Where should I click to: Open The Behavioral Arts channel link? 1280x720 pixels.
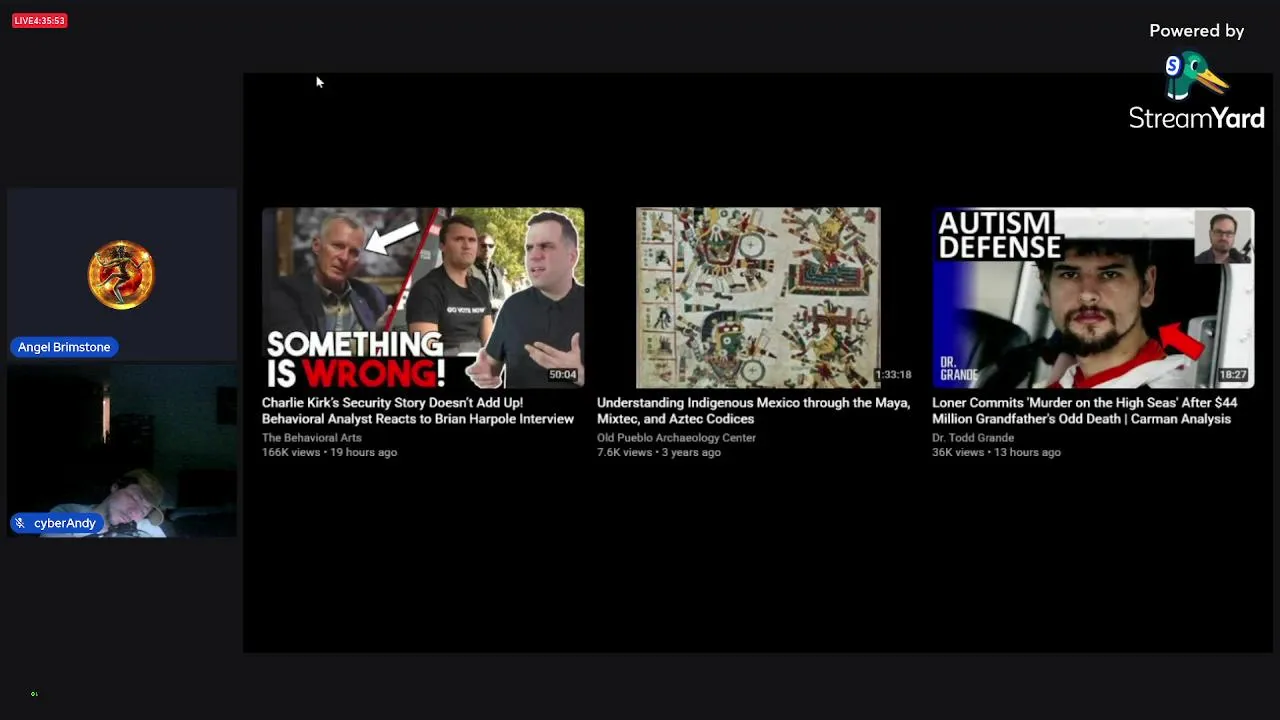click(312, 438)
